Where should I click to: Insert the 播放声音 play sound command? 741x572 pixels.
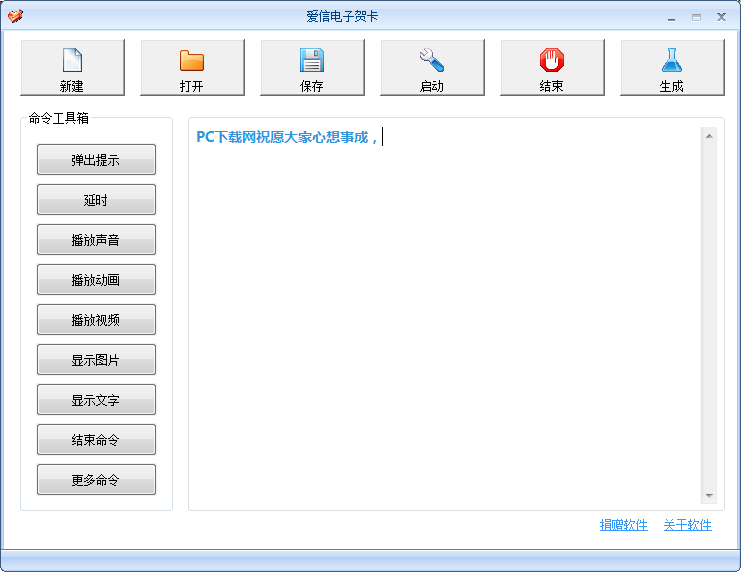click(x=96, y=240)
